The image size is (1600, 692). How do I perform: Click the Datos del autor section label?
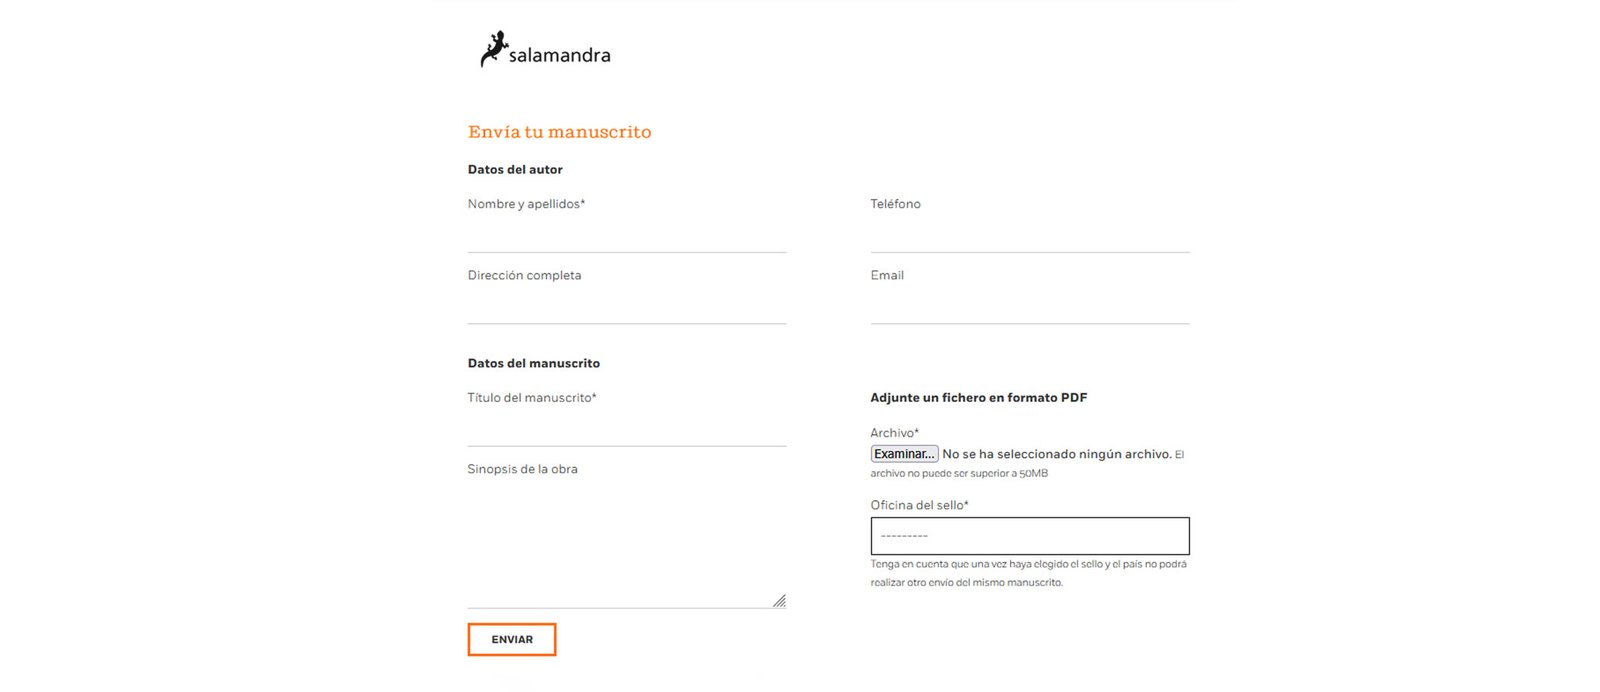pos(515,169)
